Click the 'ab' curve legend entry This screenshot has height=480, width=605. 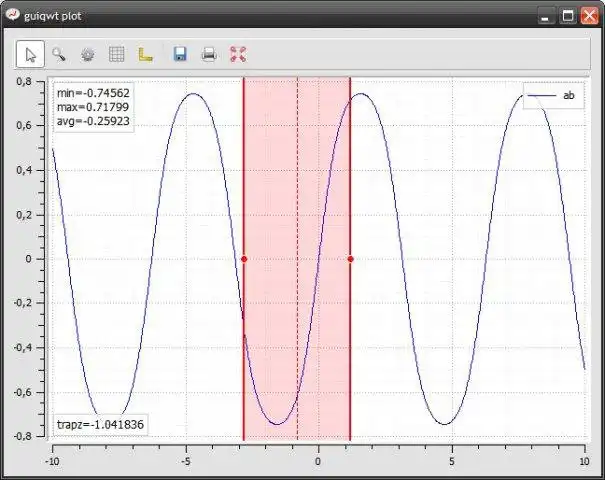coord(553,96)
